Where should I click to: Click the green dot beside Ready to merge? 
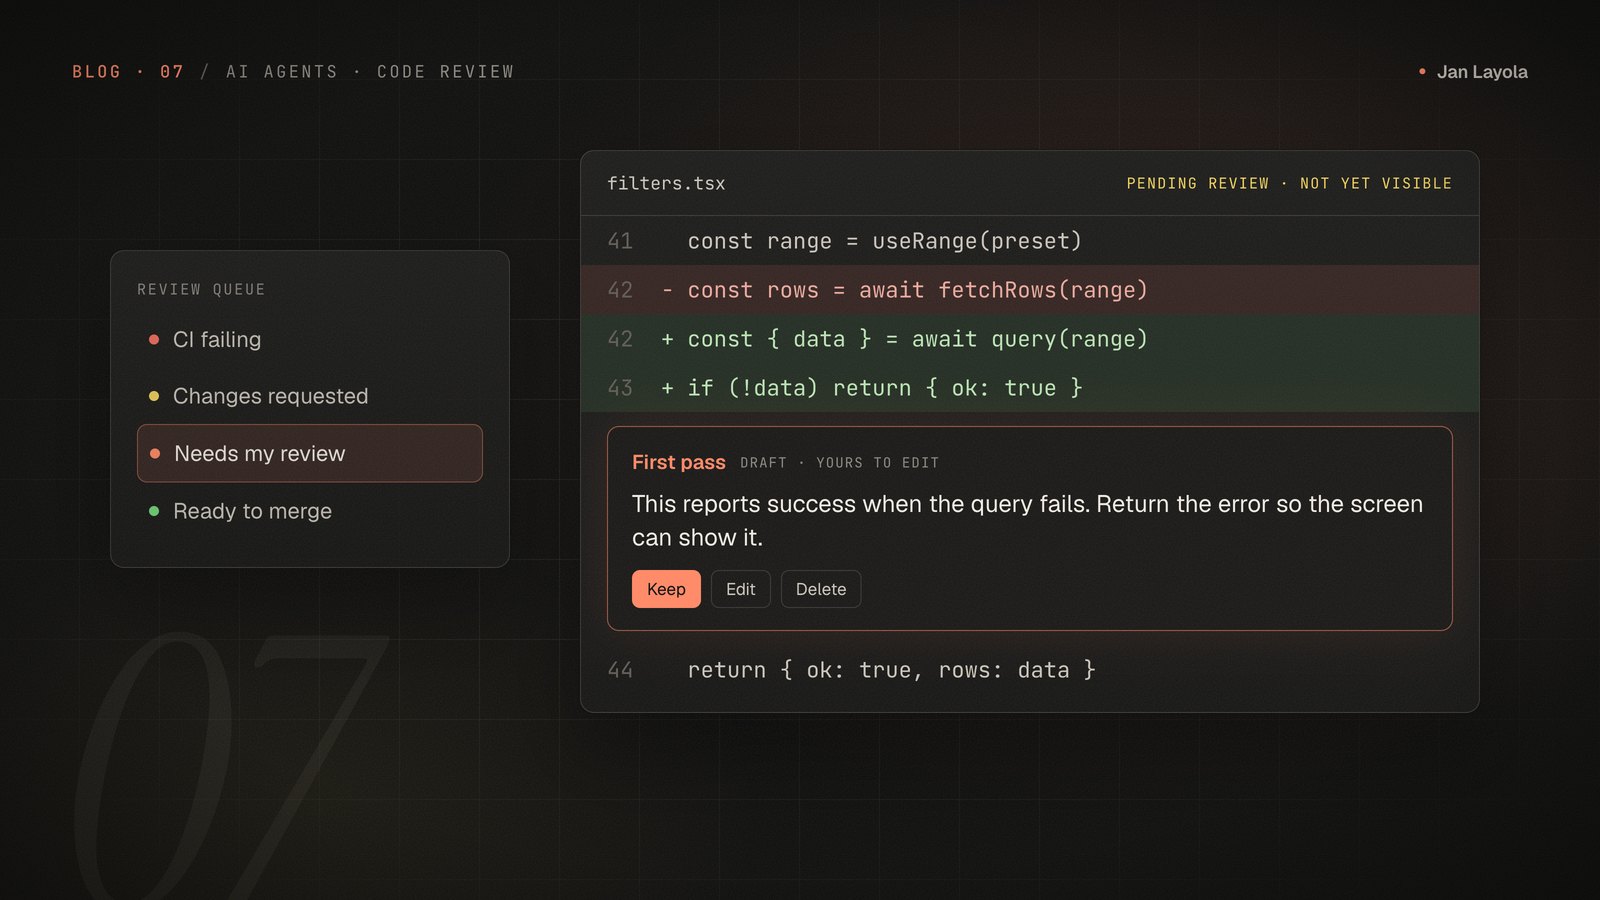point(154,511)
